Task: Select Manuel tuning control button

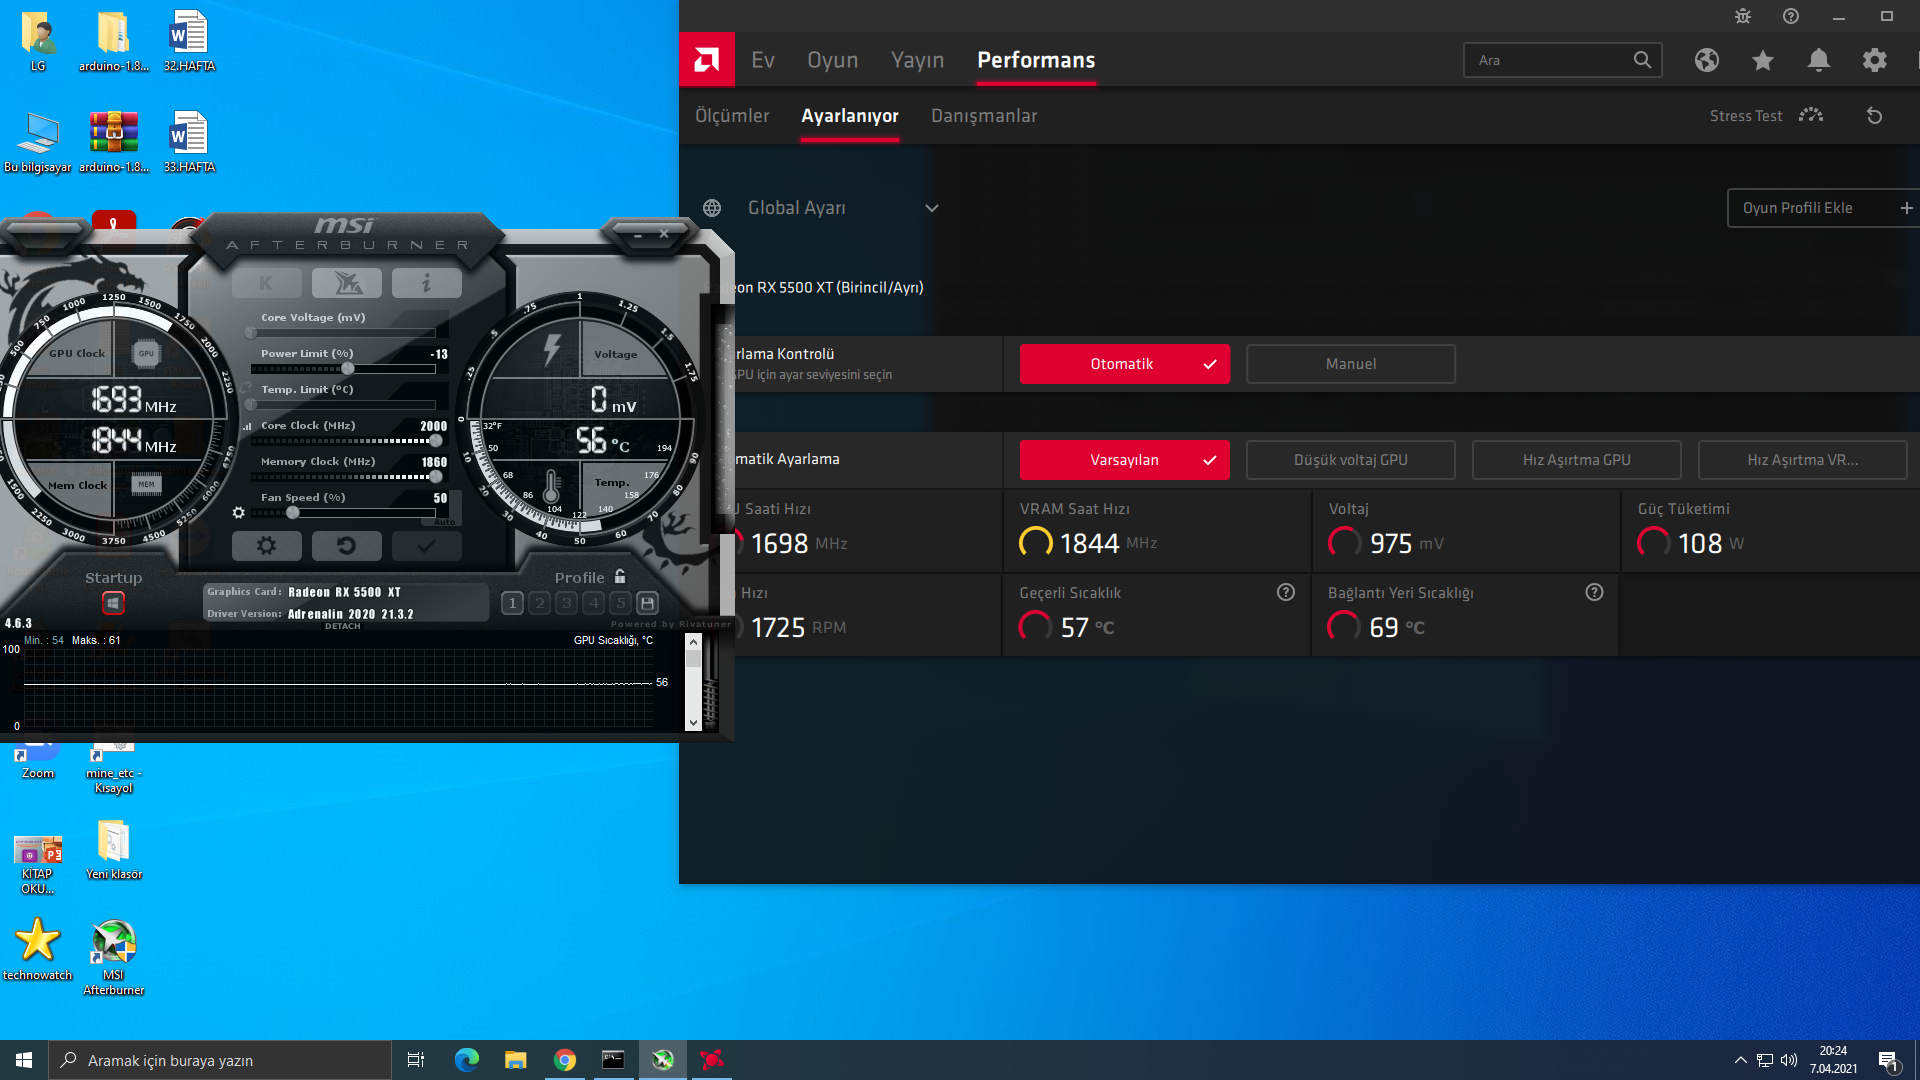Action: click(x=1350, y=364)
